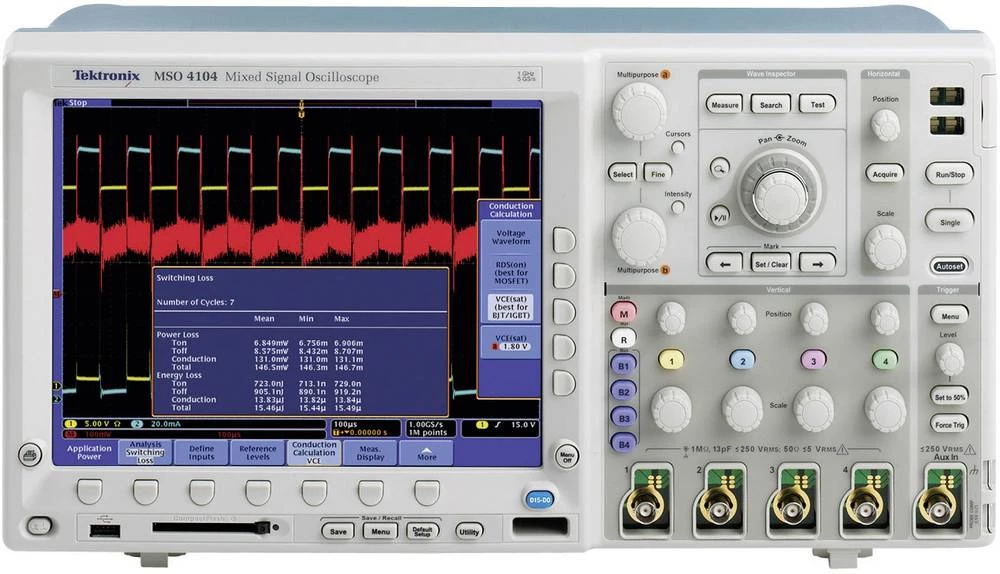
Task: Select the Meas. Display screen menu
Action: click(x=370, y=453)
